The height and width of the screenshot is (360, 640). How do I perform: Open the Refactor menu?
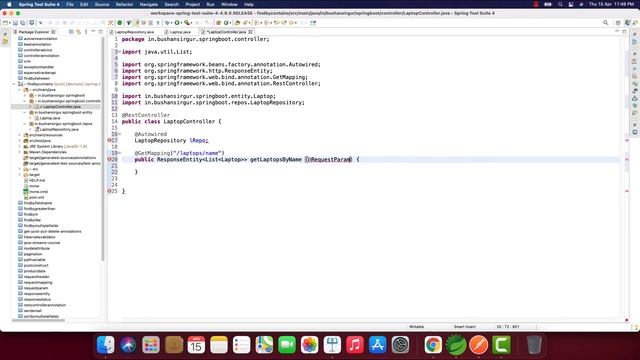(124, 4)
